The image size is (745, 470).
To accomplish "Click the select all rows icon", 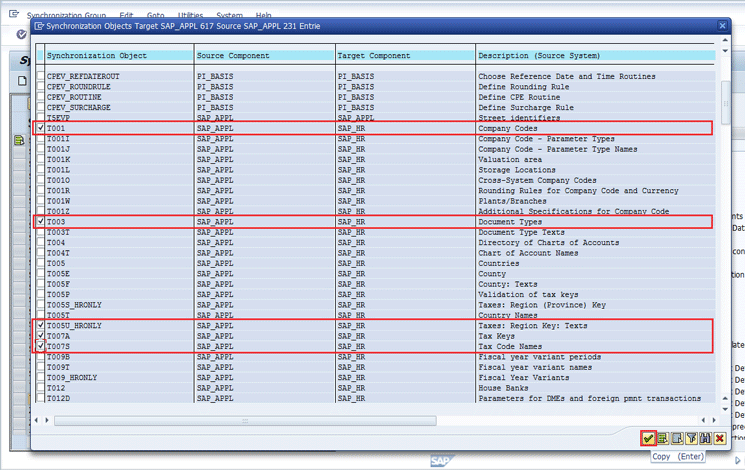I will tap(663, 438).
